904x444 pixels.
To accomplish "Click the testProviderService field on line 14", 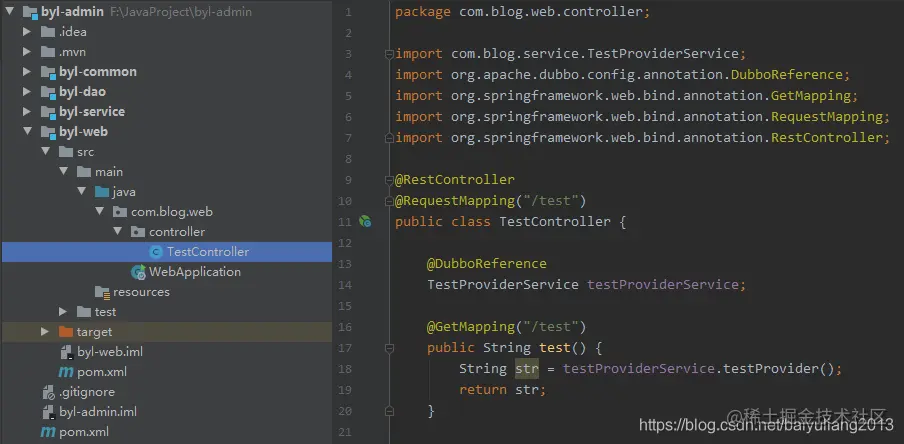I will (662, 285).
